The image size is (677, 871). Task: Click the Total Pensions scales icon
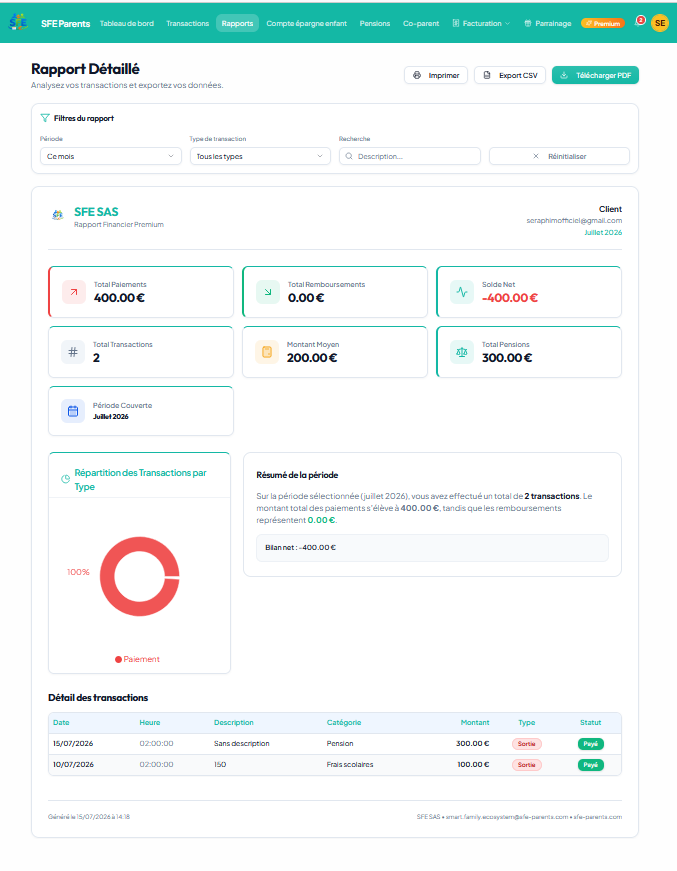(x=462, y=352)
